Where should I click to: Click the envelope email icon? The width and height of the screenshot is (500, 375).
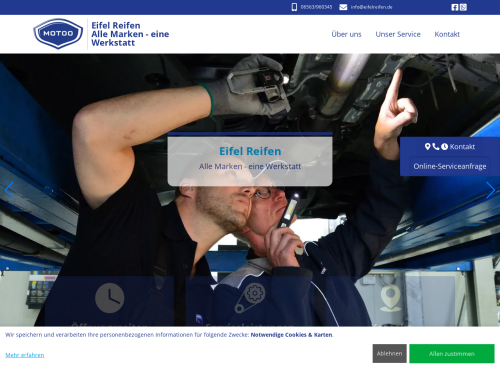(x=343, y=7)
